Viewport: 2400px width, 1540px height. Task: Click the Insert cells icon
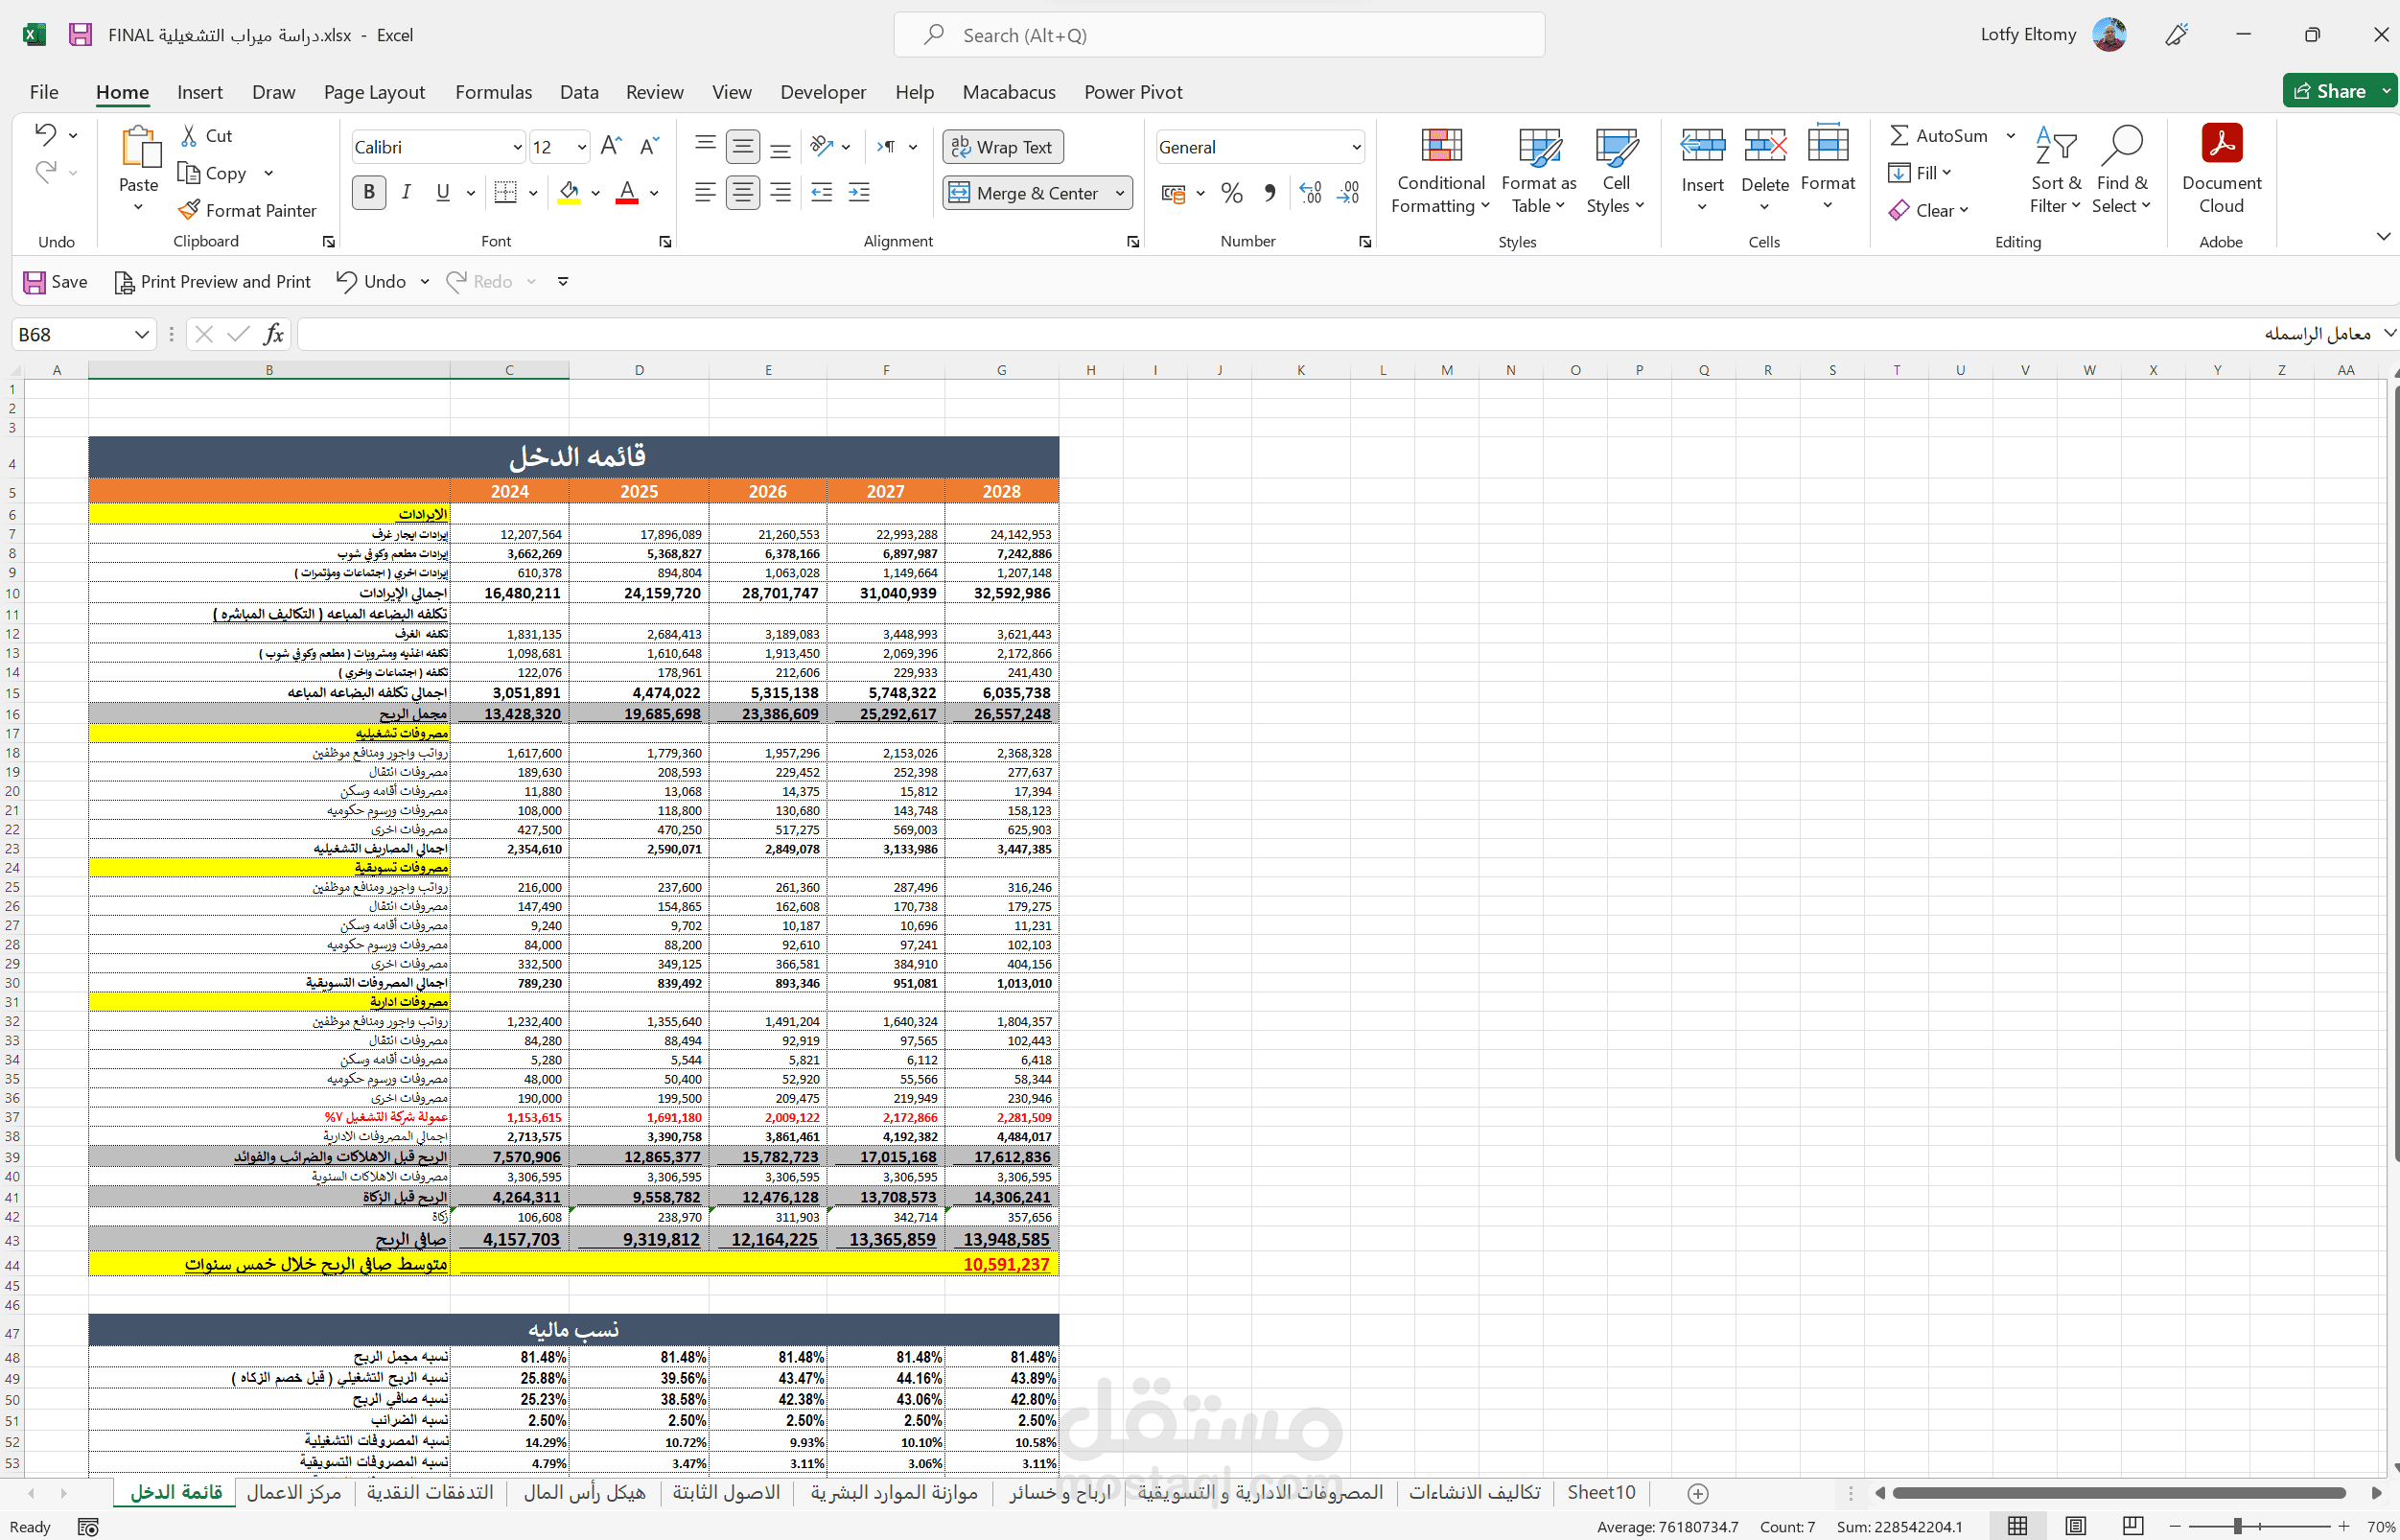[x=1702, y=146]
